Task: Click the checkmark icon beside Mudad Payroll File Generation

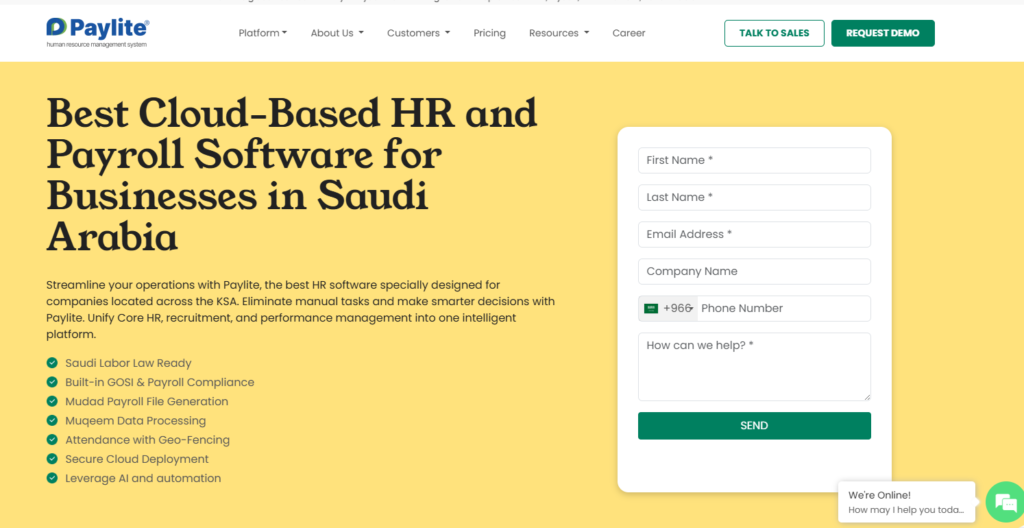Action: click(52, 401)
